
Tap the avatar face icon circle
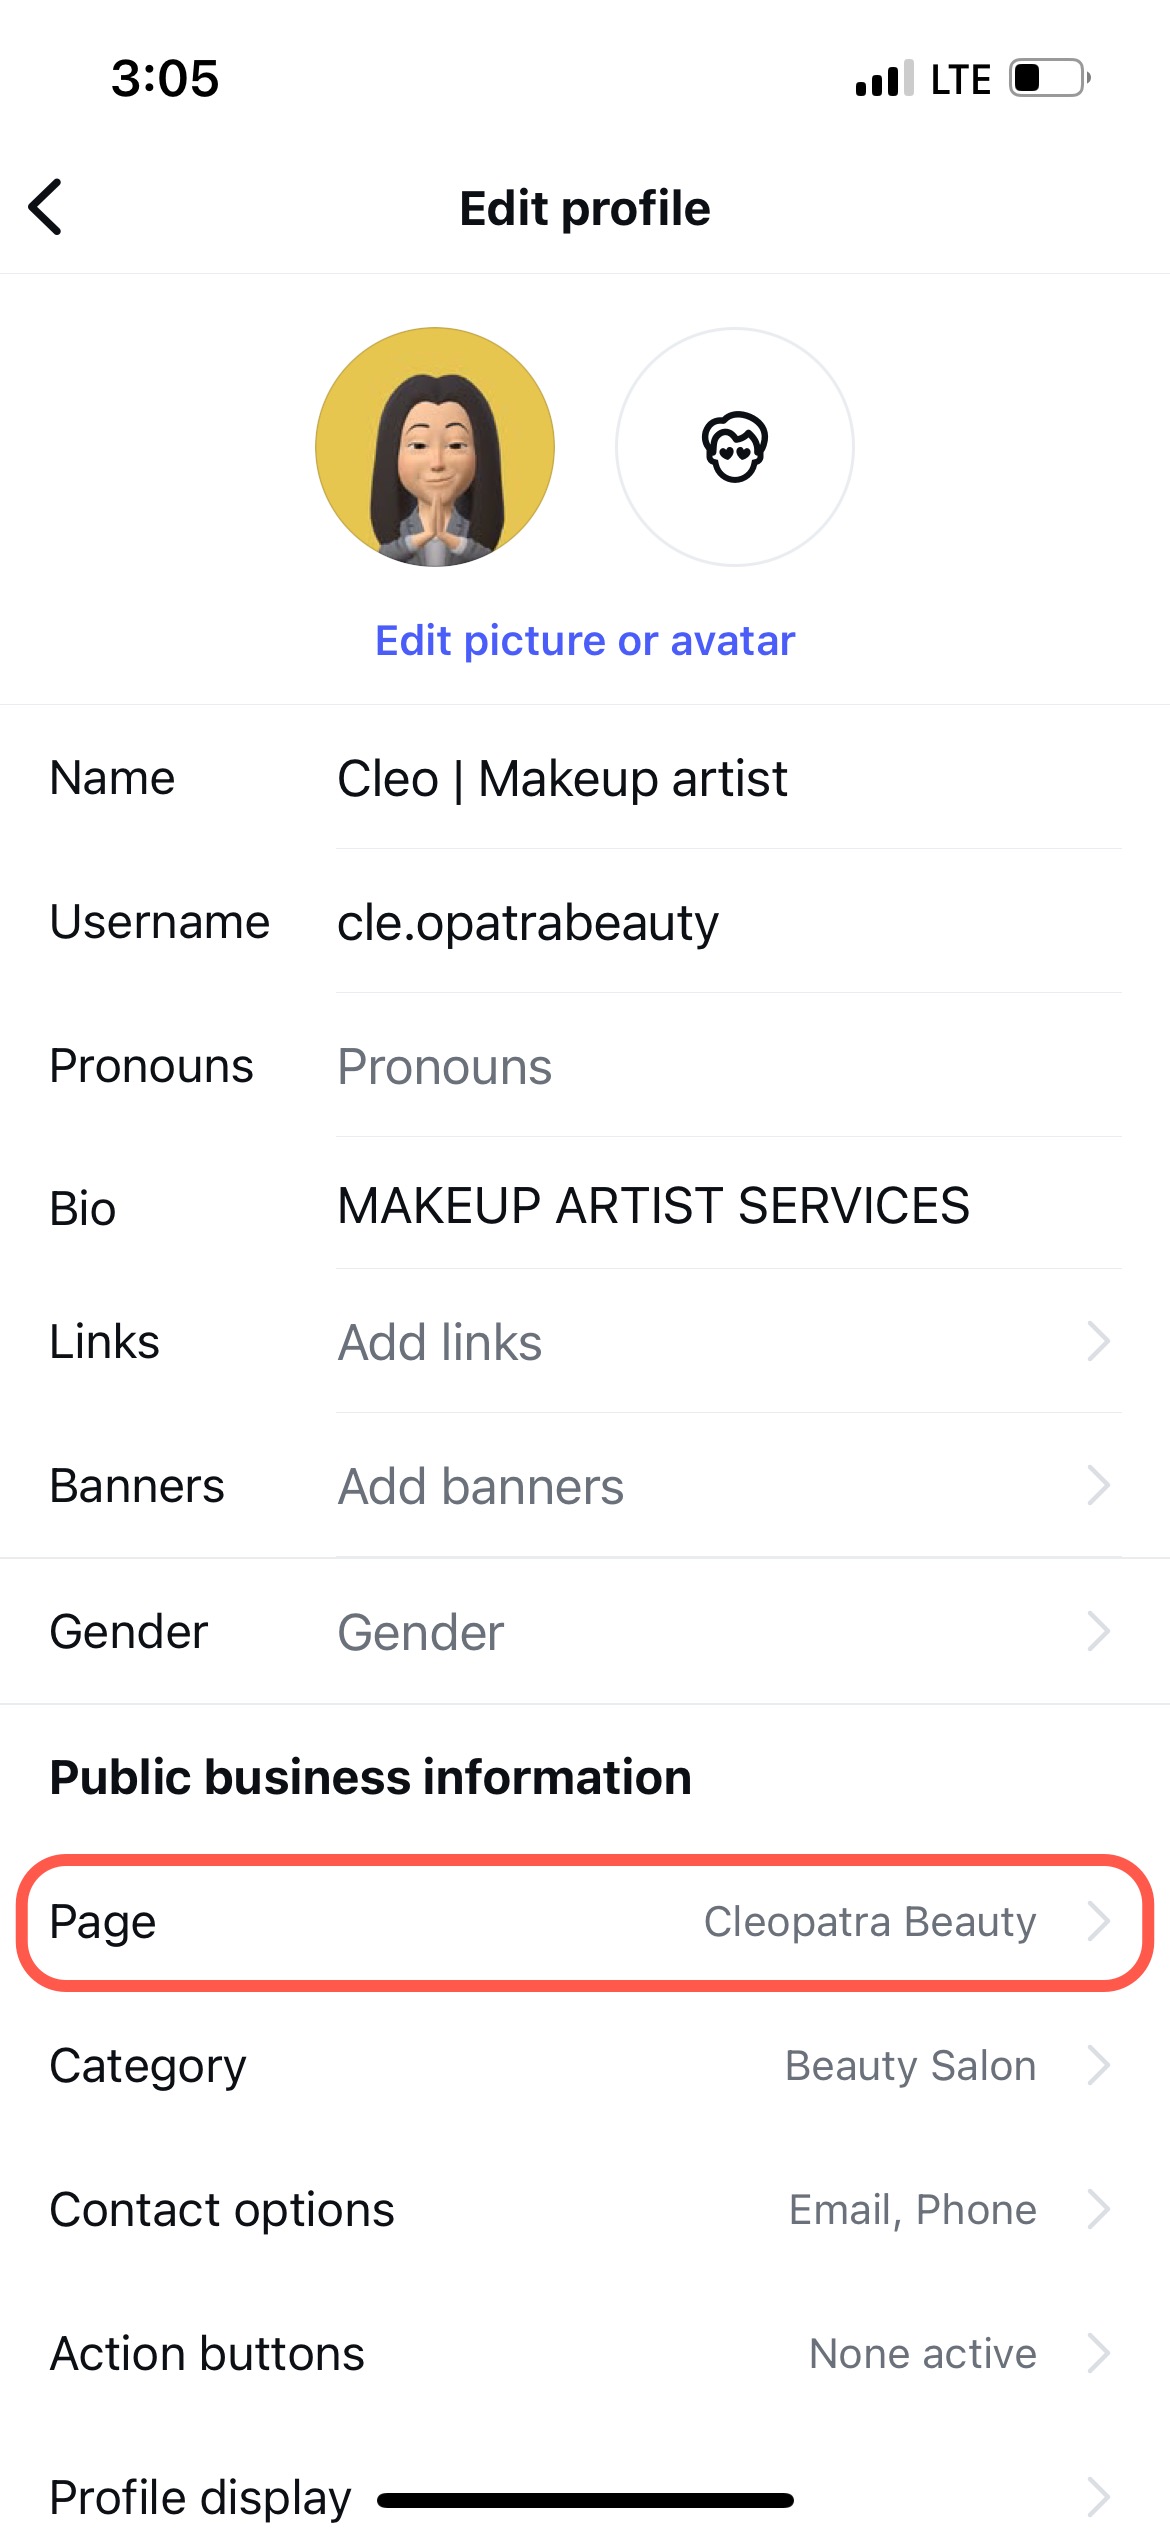coord(734,447)
